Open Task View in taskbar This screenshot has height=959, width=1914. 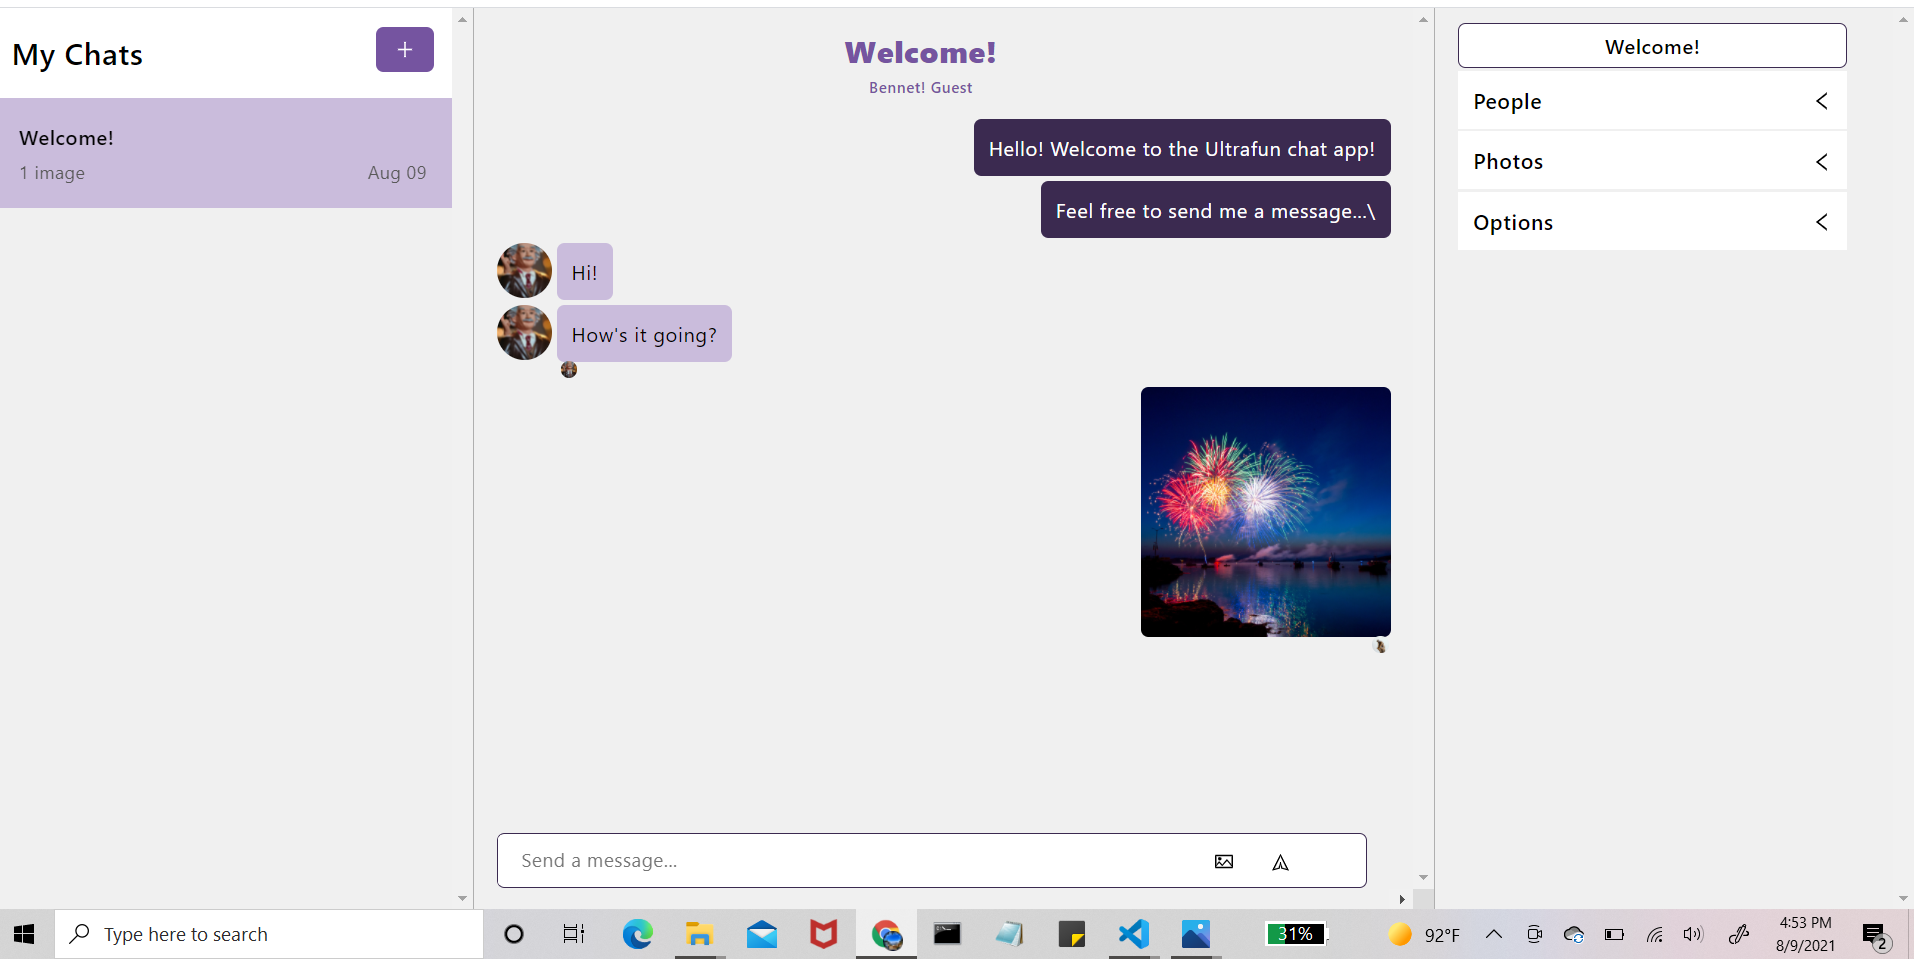tap(574, 934)
